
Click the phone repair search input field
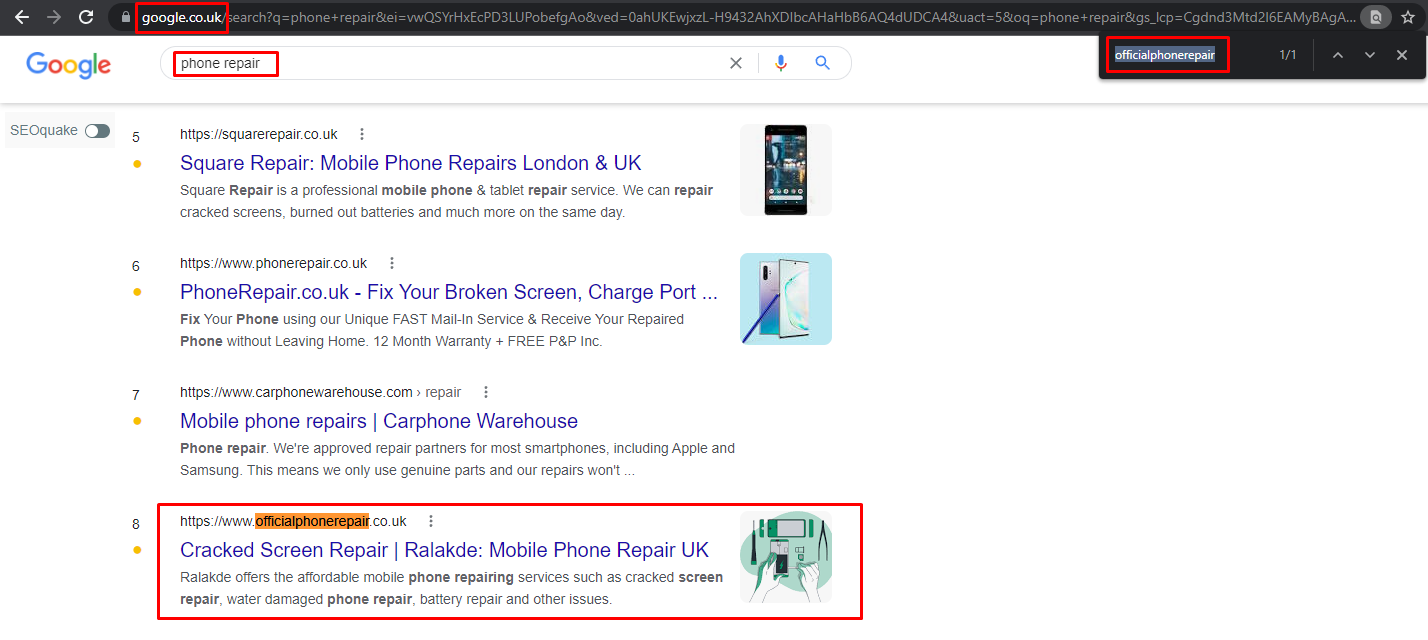(x=450, y=63)
